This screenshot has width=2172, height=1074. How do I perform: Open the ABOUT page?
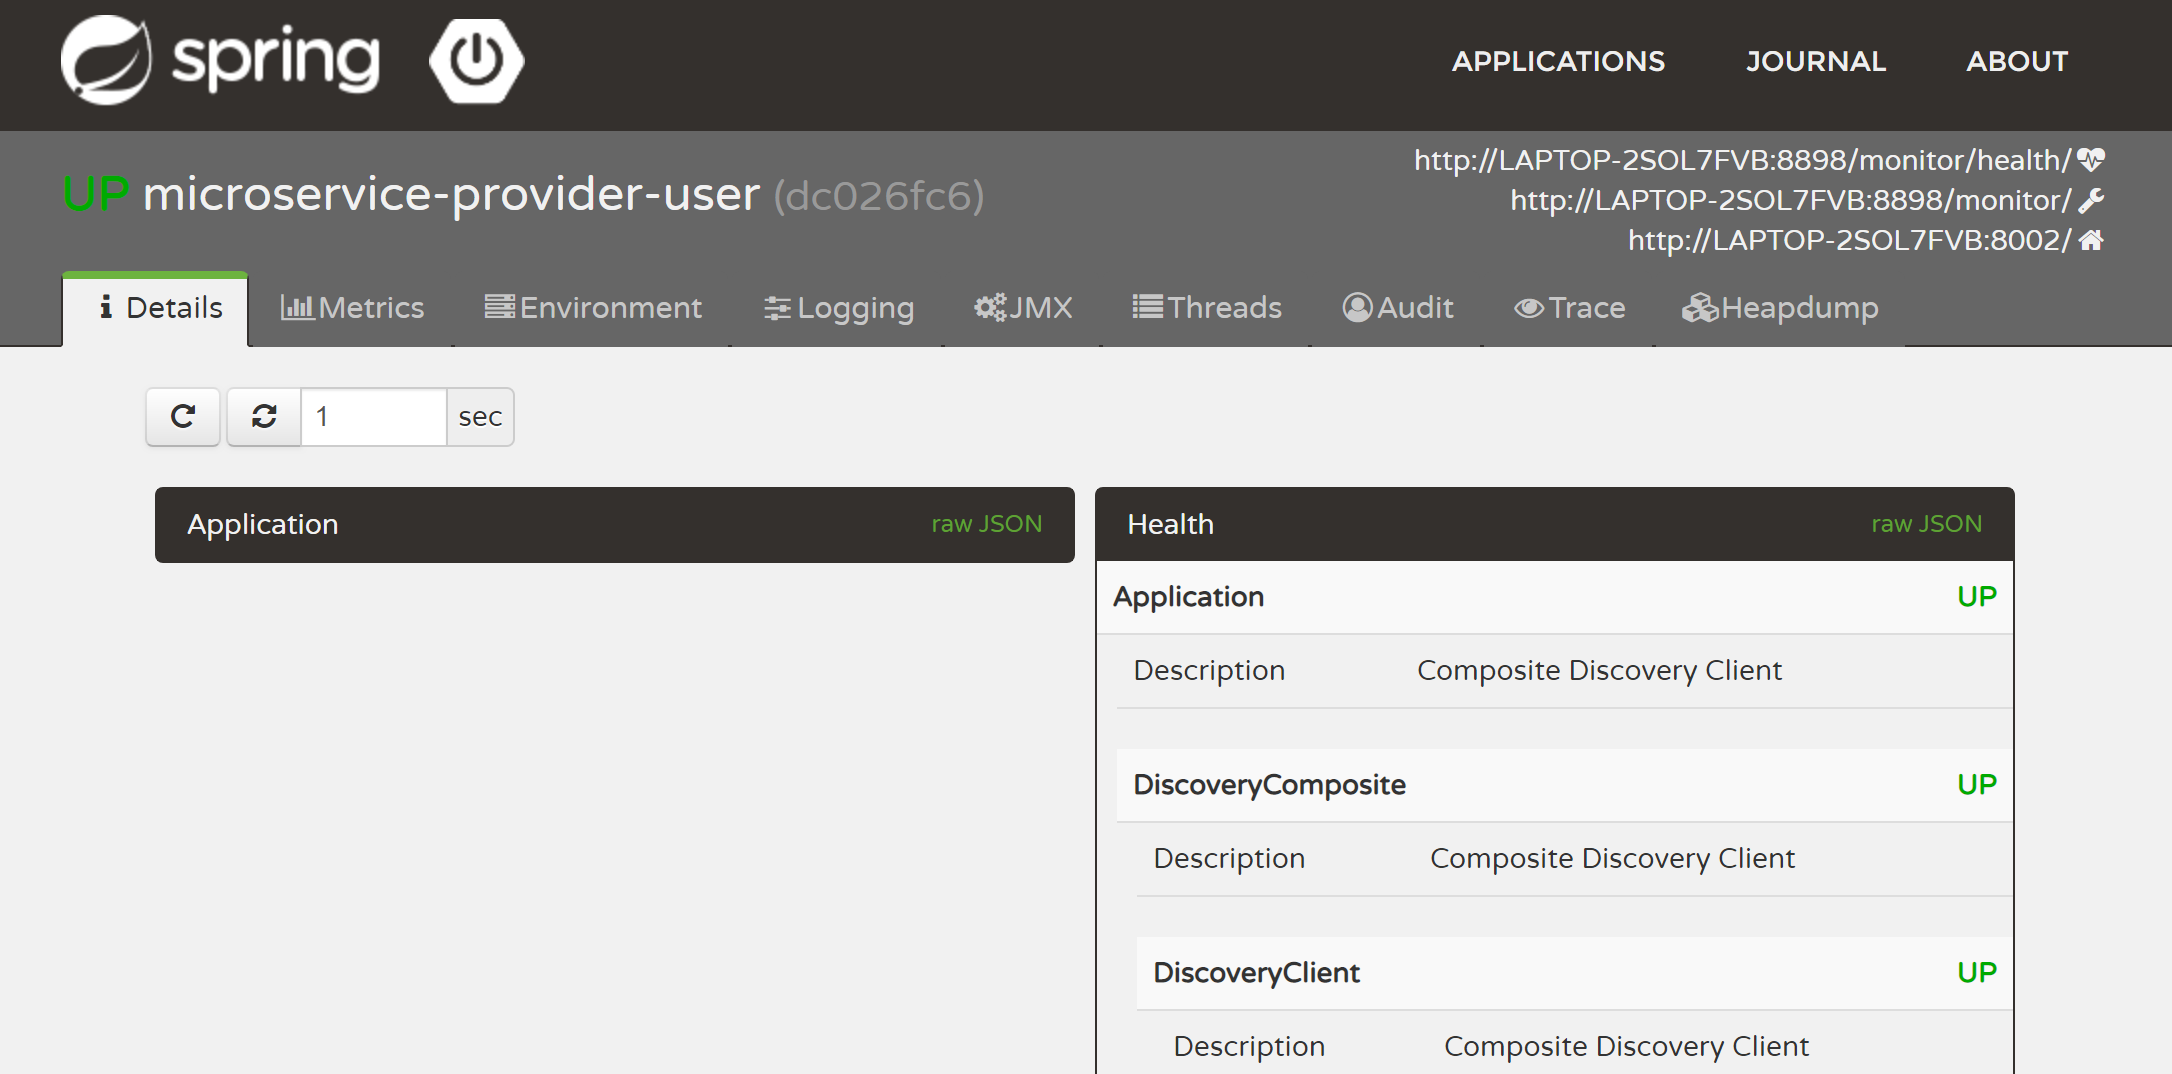click(2017, 61)
